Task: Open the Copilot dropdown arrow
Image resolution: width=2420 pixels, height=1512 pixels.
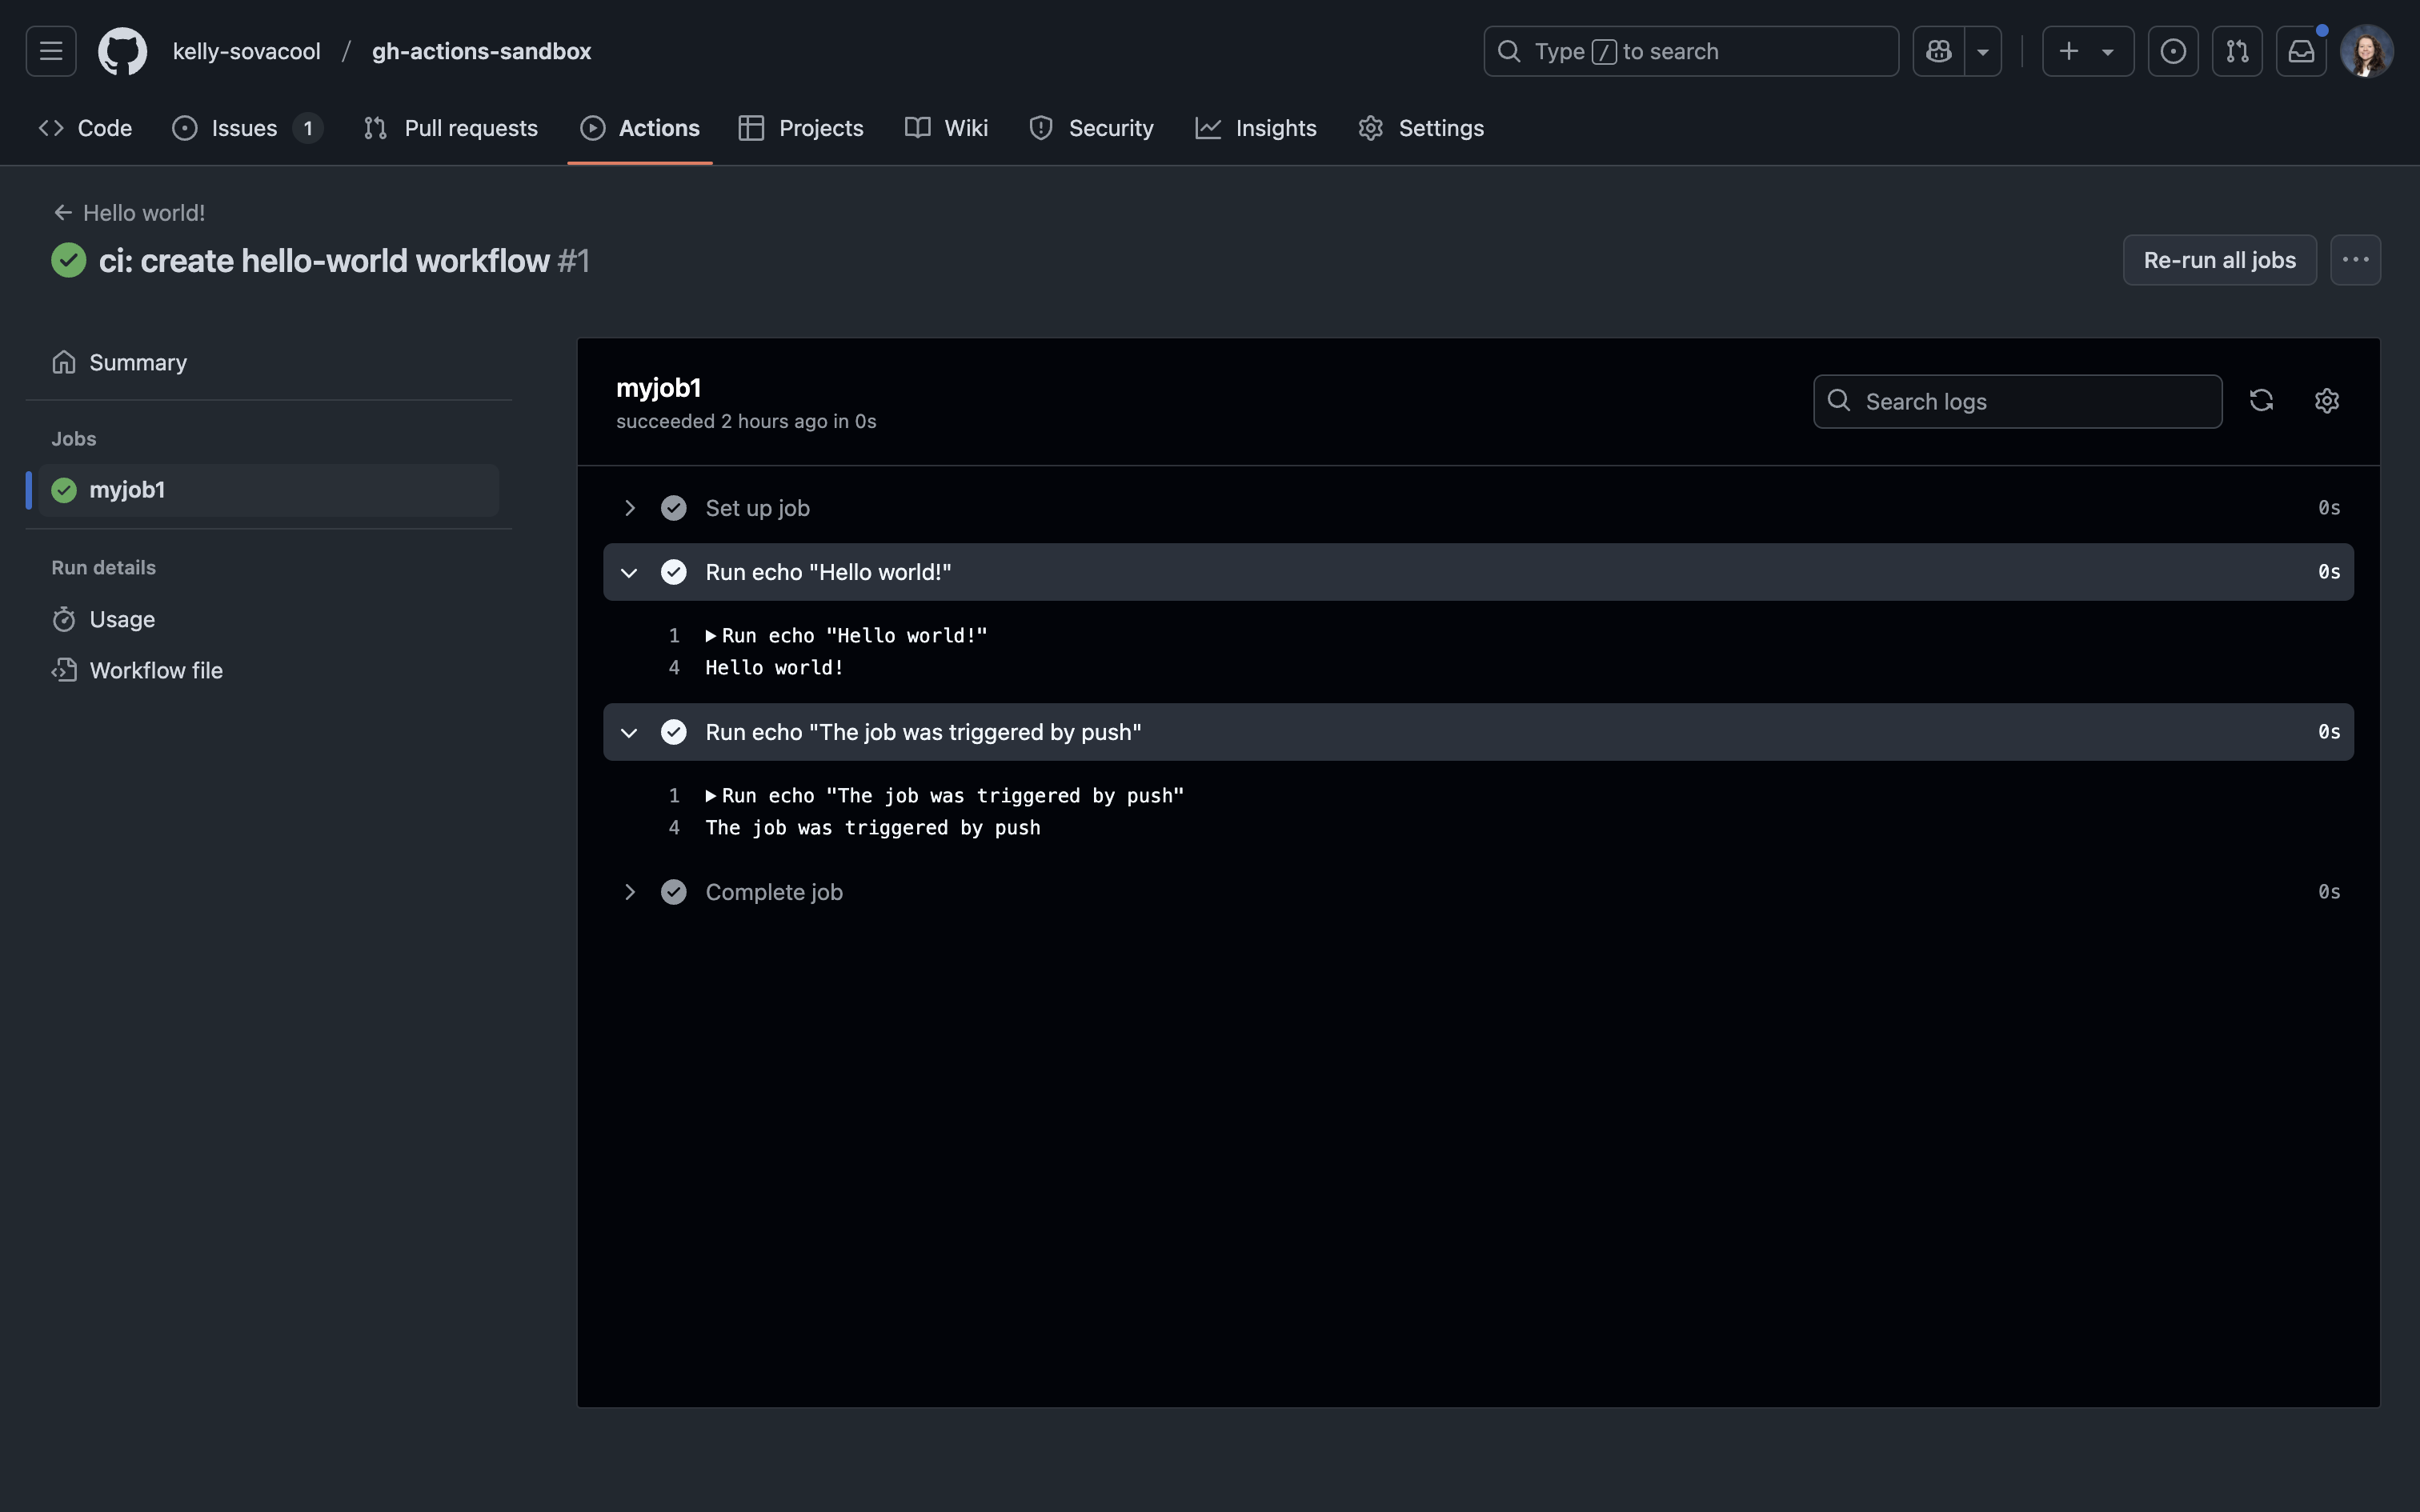Action: point(1983,51)
